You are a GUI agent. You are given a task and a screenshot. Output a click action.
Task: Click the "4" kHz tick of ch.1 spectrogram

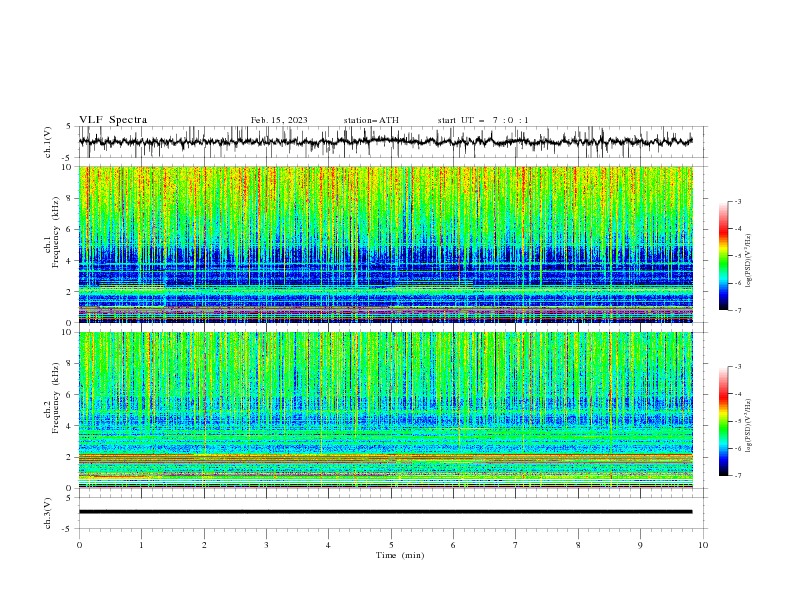pyautogui.click(x=70, y=261)
